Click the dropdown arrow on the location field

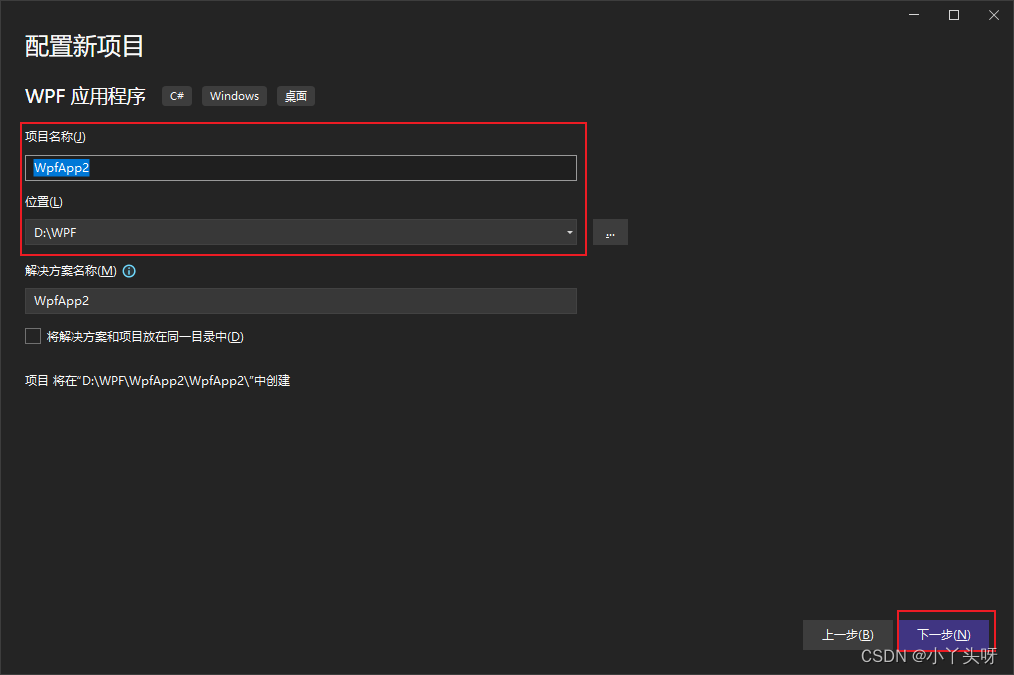[569, 232]
